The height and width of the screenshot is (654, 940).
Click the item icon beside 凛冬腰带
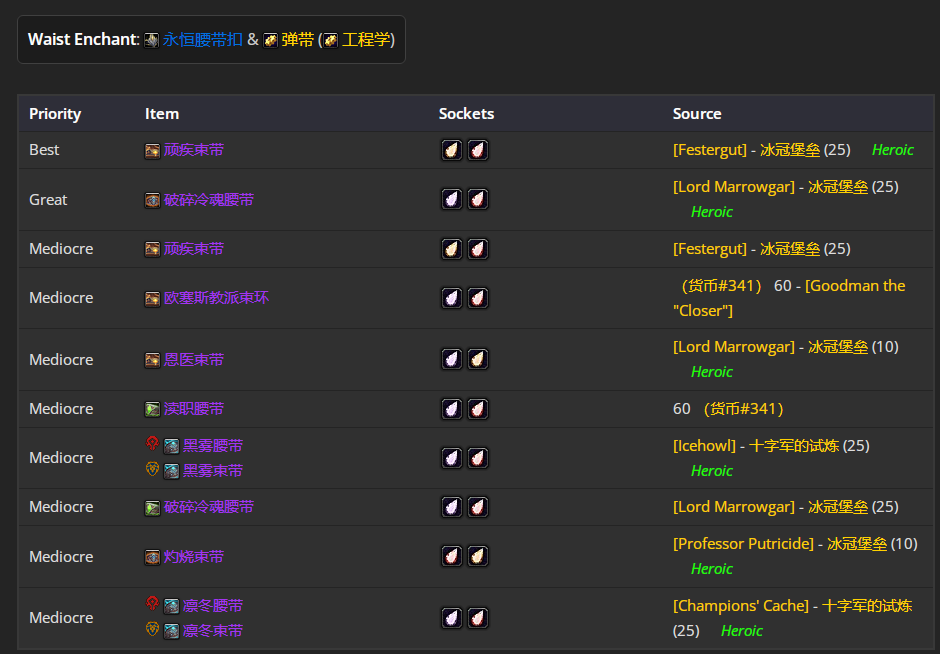tap(171, 607)
